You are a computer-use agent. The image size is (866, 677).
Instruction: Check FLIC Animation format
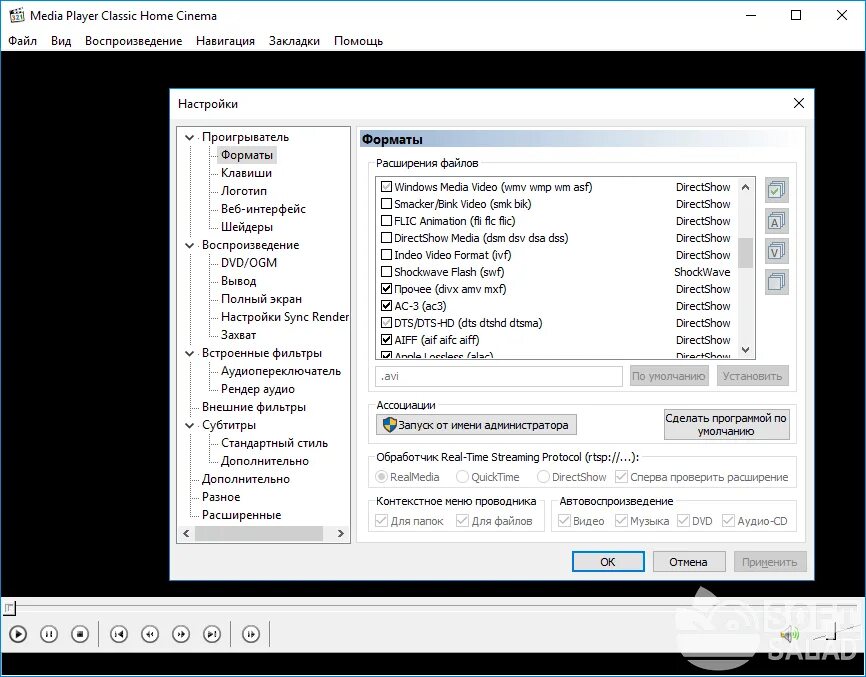pyautogui.click(x=387, y=221)
